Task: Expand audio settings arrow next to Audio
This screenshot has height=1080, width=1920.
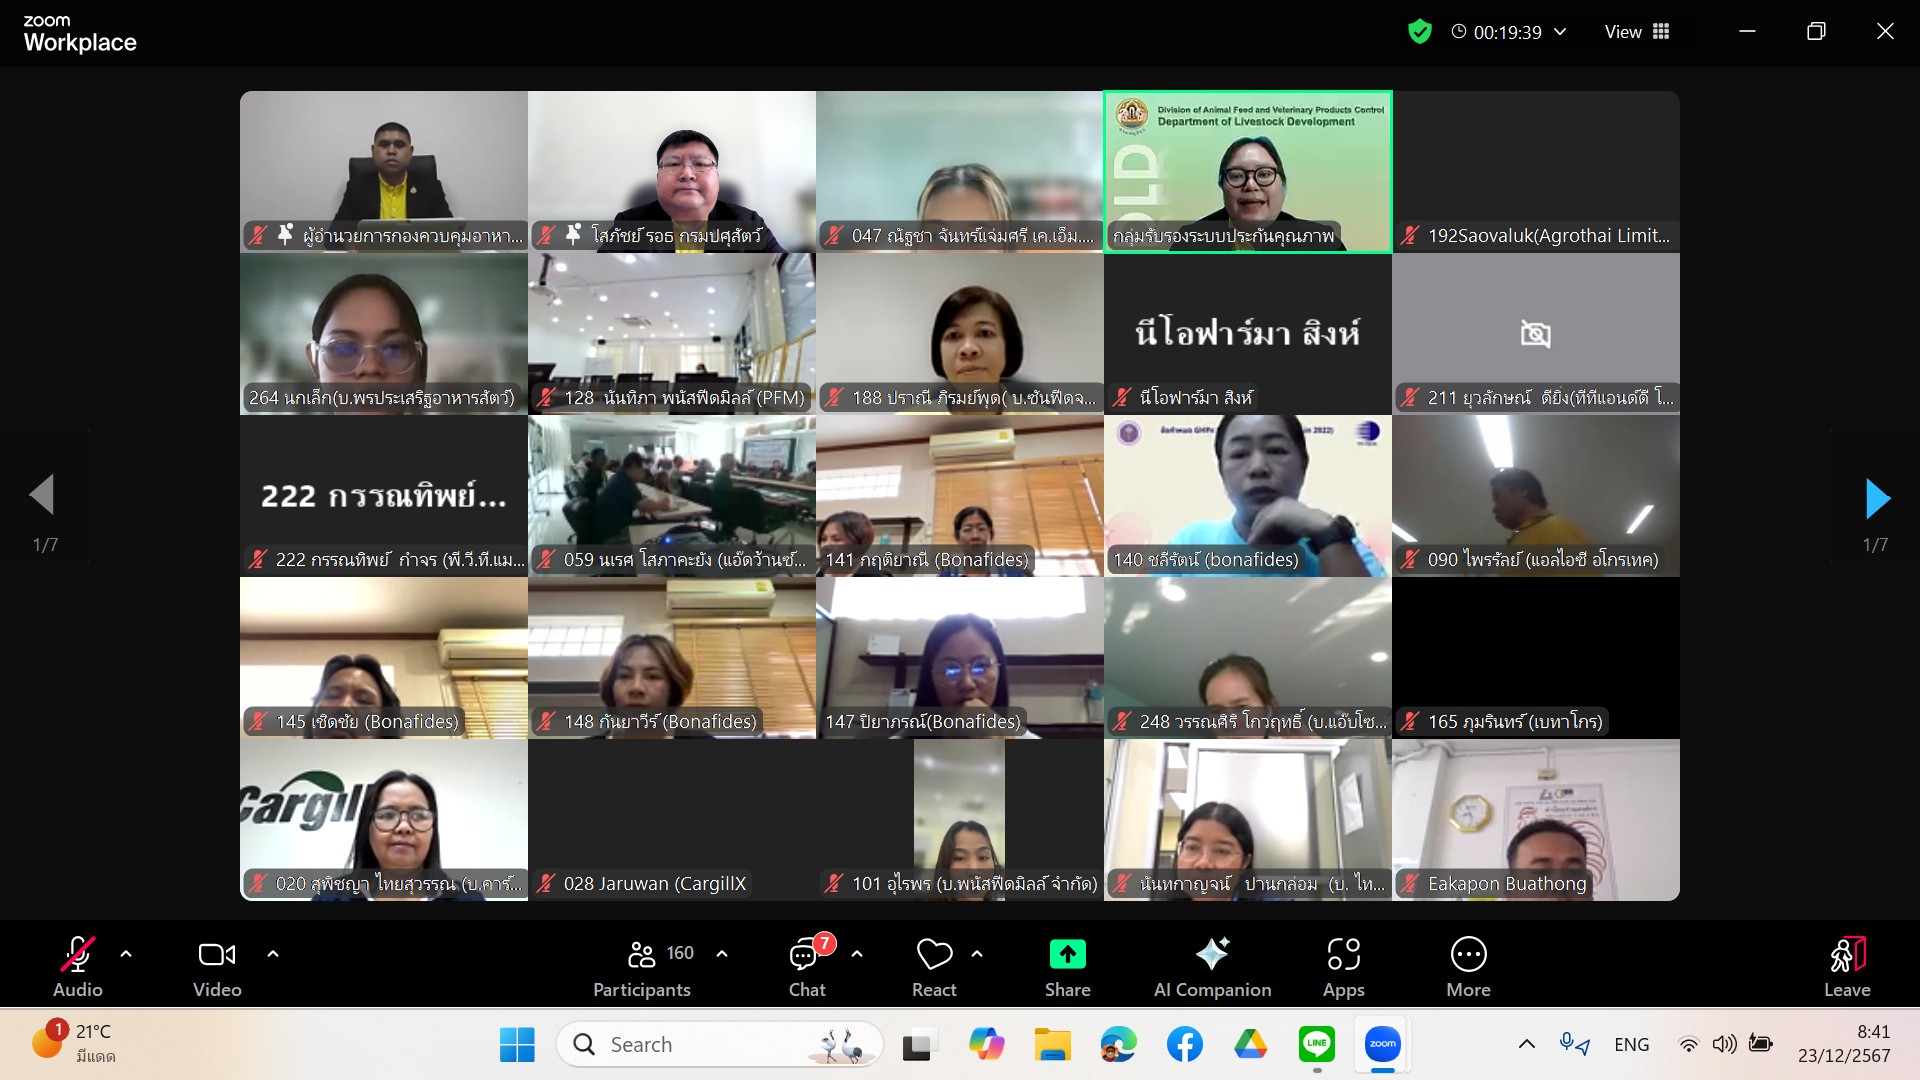Action: click(126, 954)
